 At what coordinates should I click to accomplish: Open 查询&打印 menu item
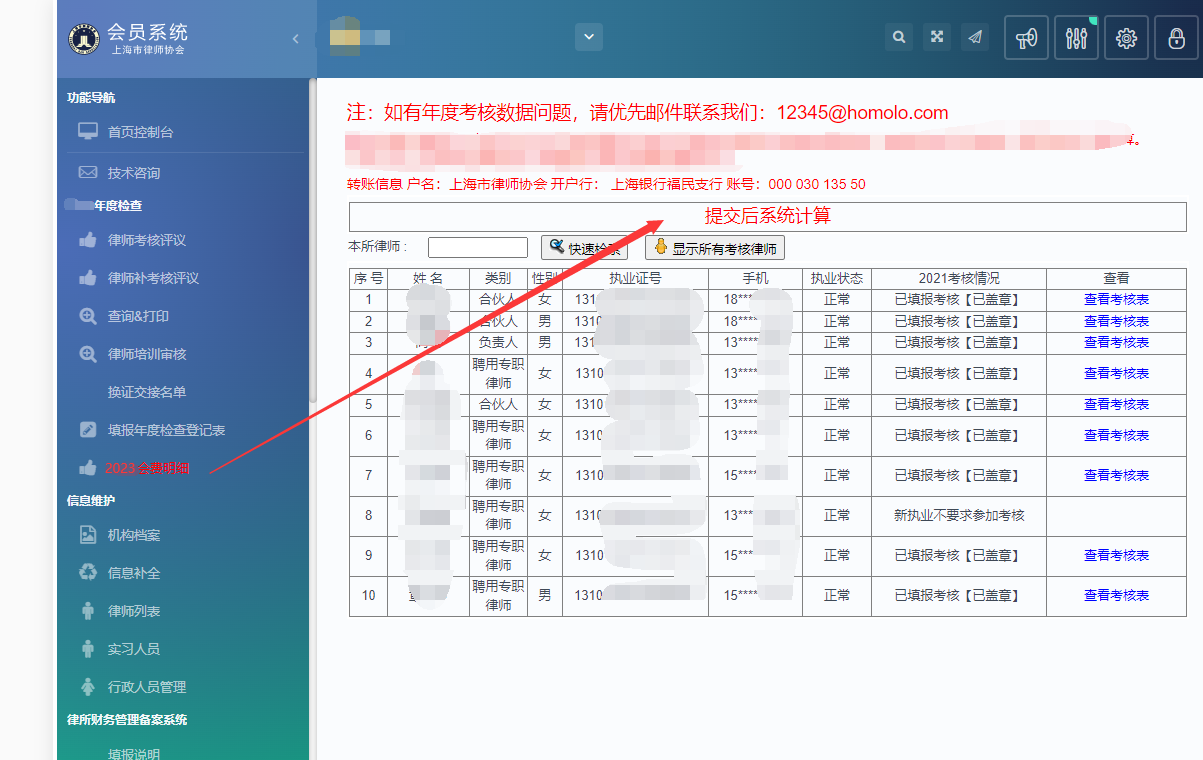[138, 316]
